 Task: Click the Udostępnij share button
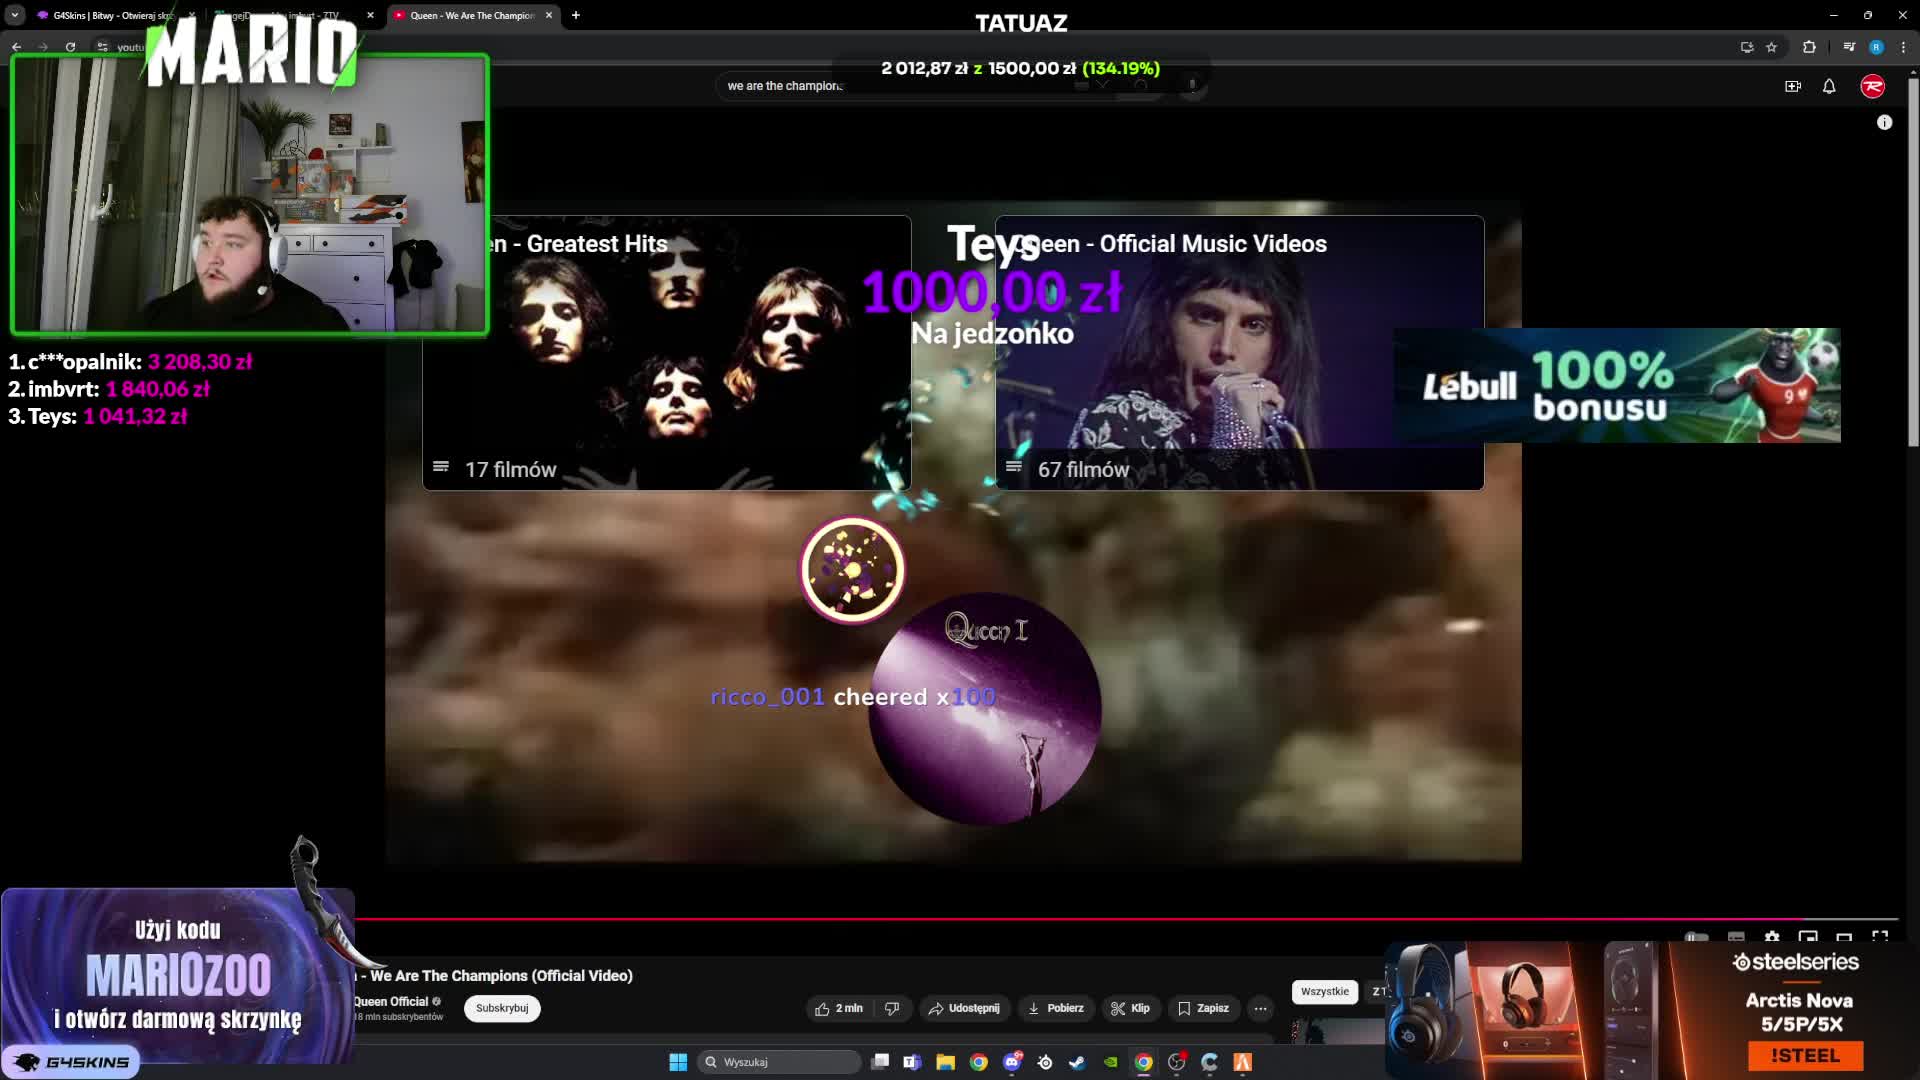964,1008
